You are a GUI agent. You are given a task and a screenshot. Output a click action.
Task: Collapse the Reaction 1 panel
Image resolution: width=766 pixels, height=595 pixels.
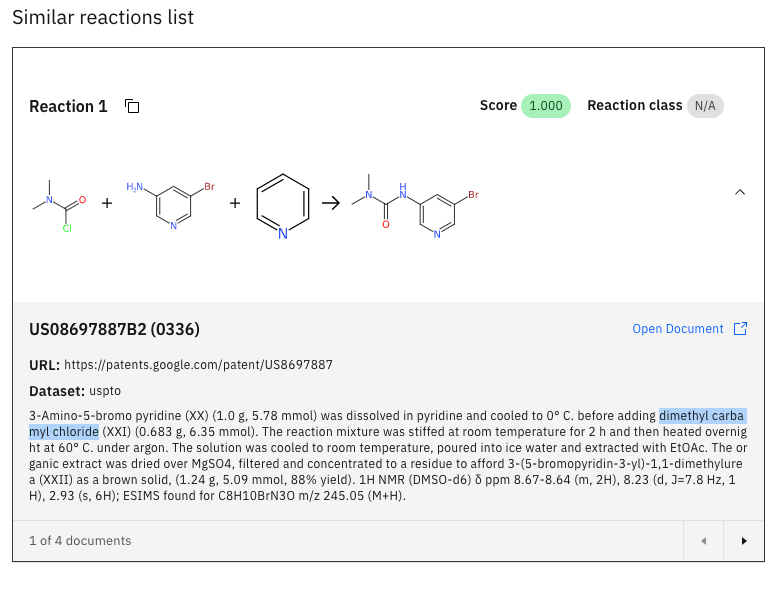pos(740,192)
